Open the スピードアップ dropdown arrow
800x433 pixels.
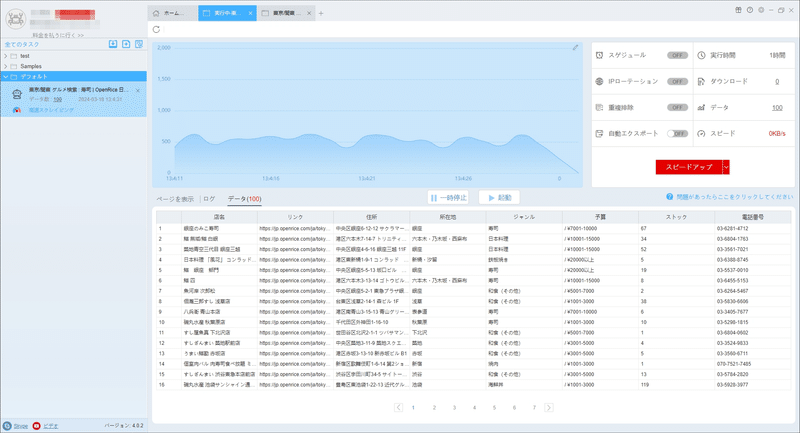point(726,167)
